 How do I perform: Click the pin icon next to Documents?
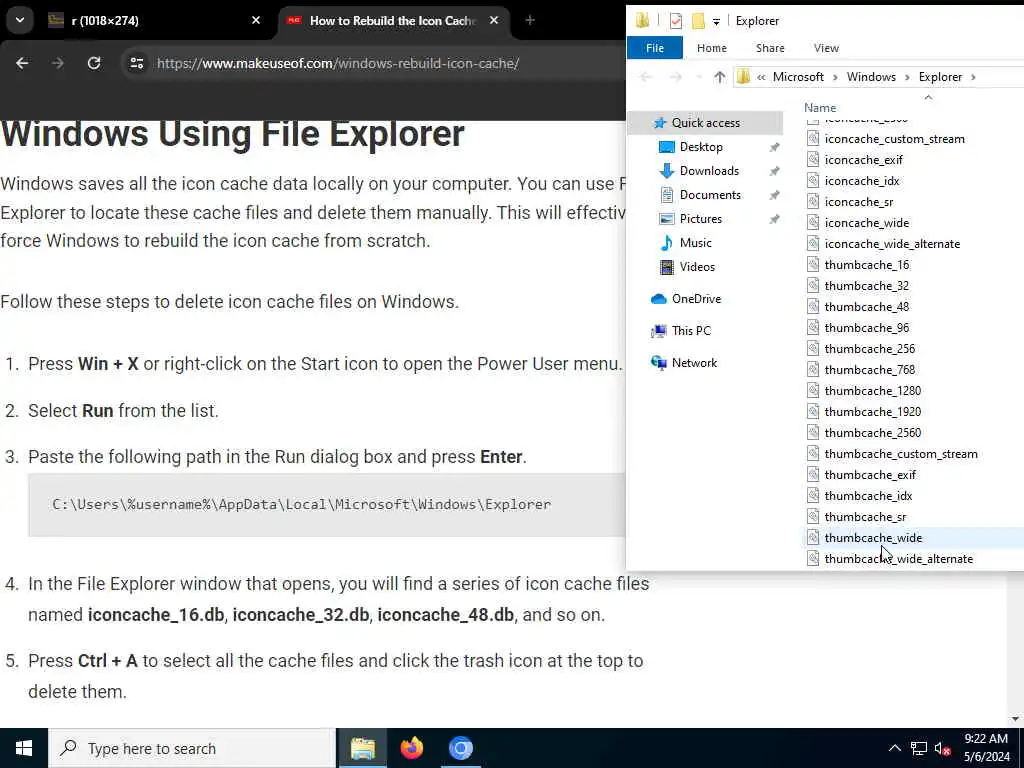click(x=774, y=195)
